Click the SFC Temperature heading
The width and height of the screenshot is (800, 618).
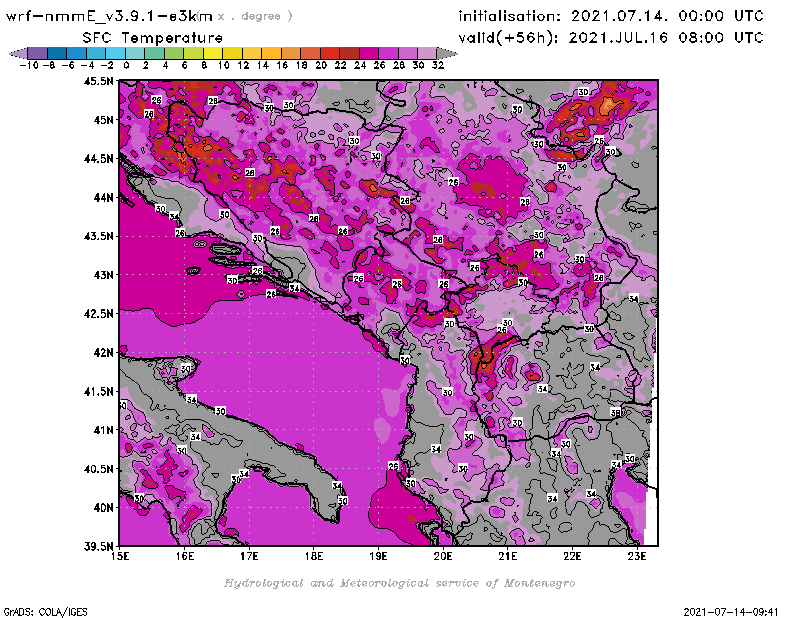153,38
